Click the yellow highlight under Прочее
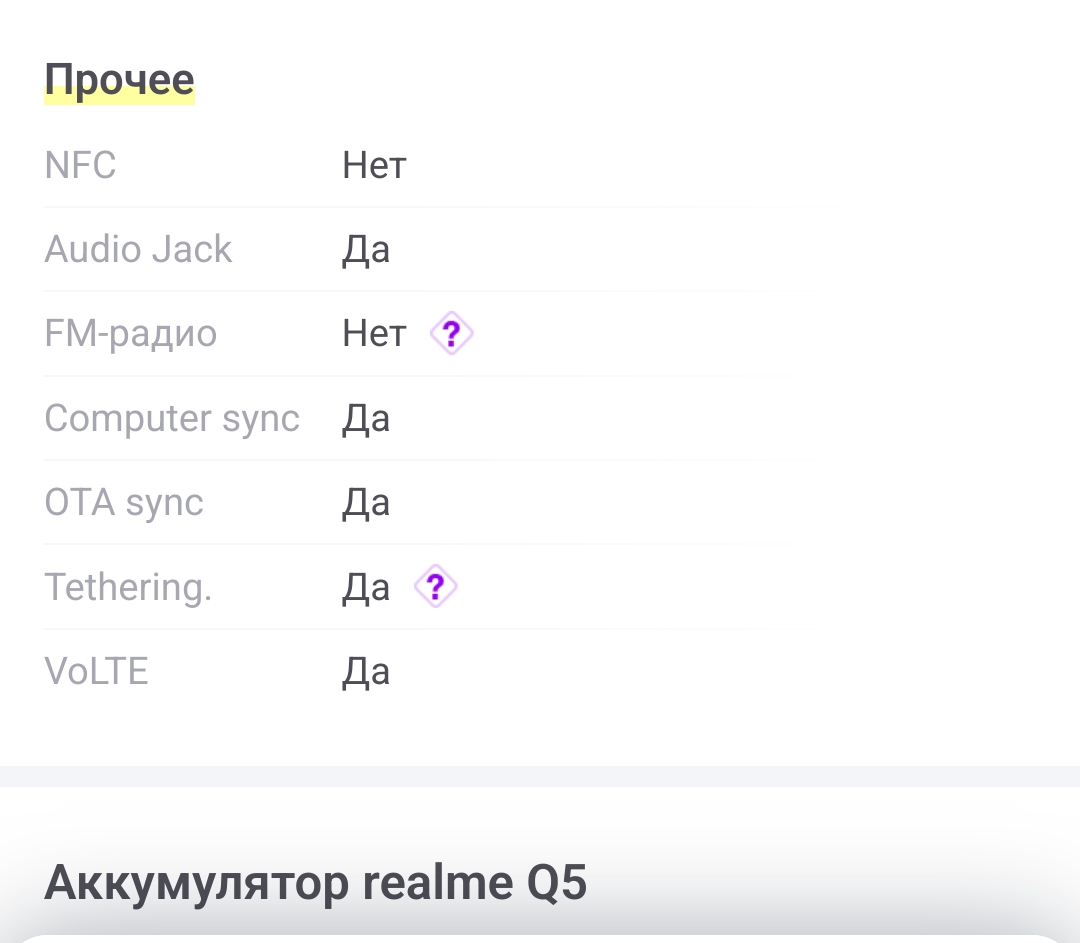1080x943 pixels. 119,98
